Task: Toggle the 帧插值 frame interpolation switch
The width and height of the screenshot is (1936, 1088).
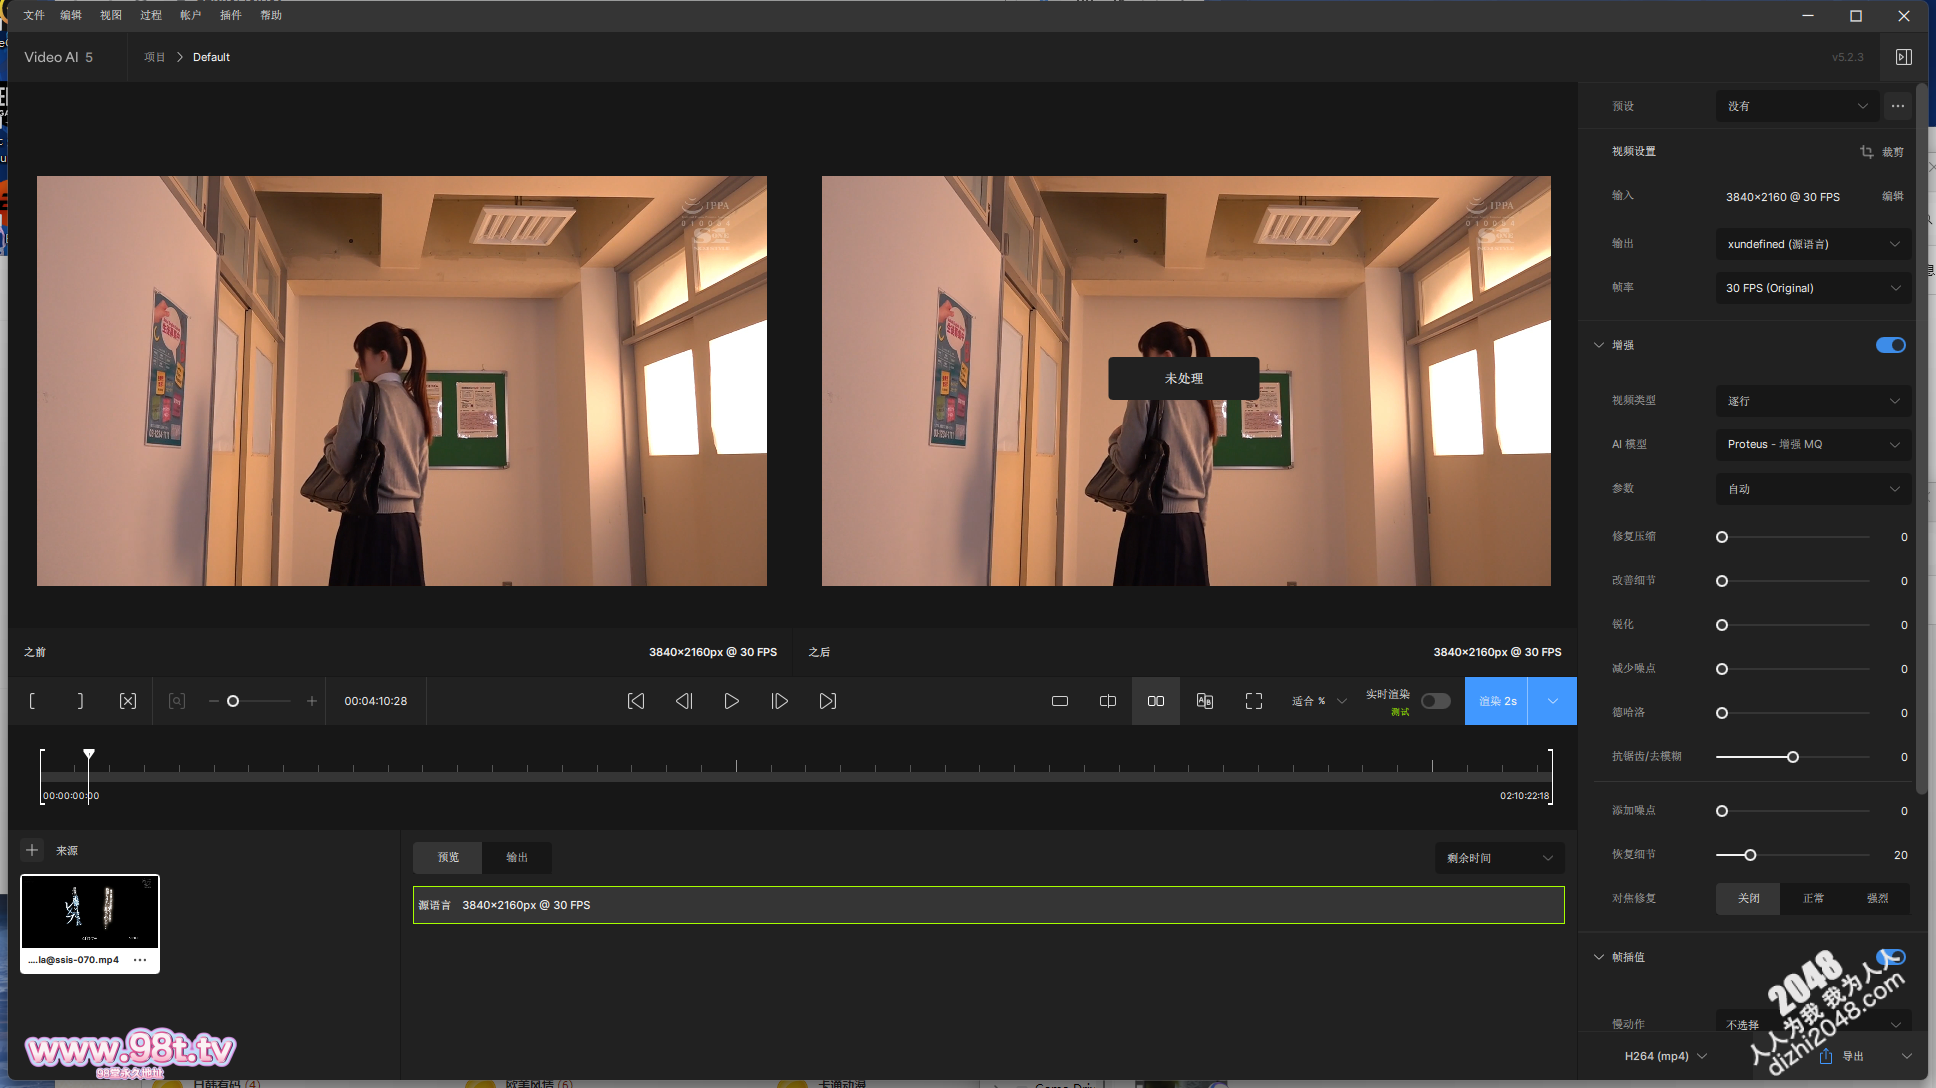Action: (x=1890, y=957)
